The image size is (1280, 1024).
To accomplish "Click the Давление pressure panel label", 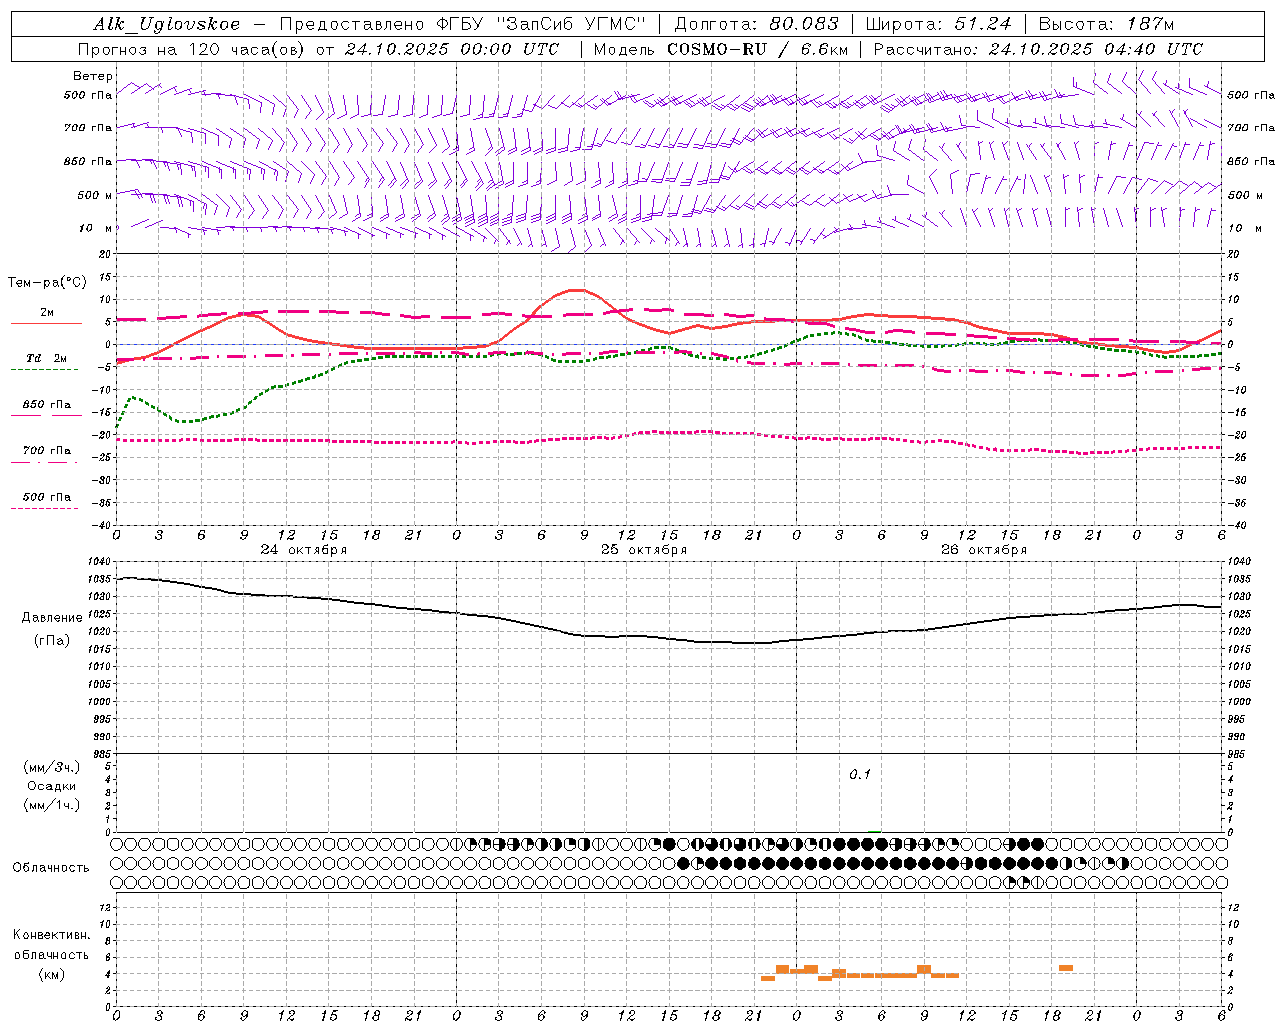I will (x=52, y=618).
